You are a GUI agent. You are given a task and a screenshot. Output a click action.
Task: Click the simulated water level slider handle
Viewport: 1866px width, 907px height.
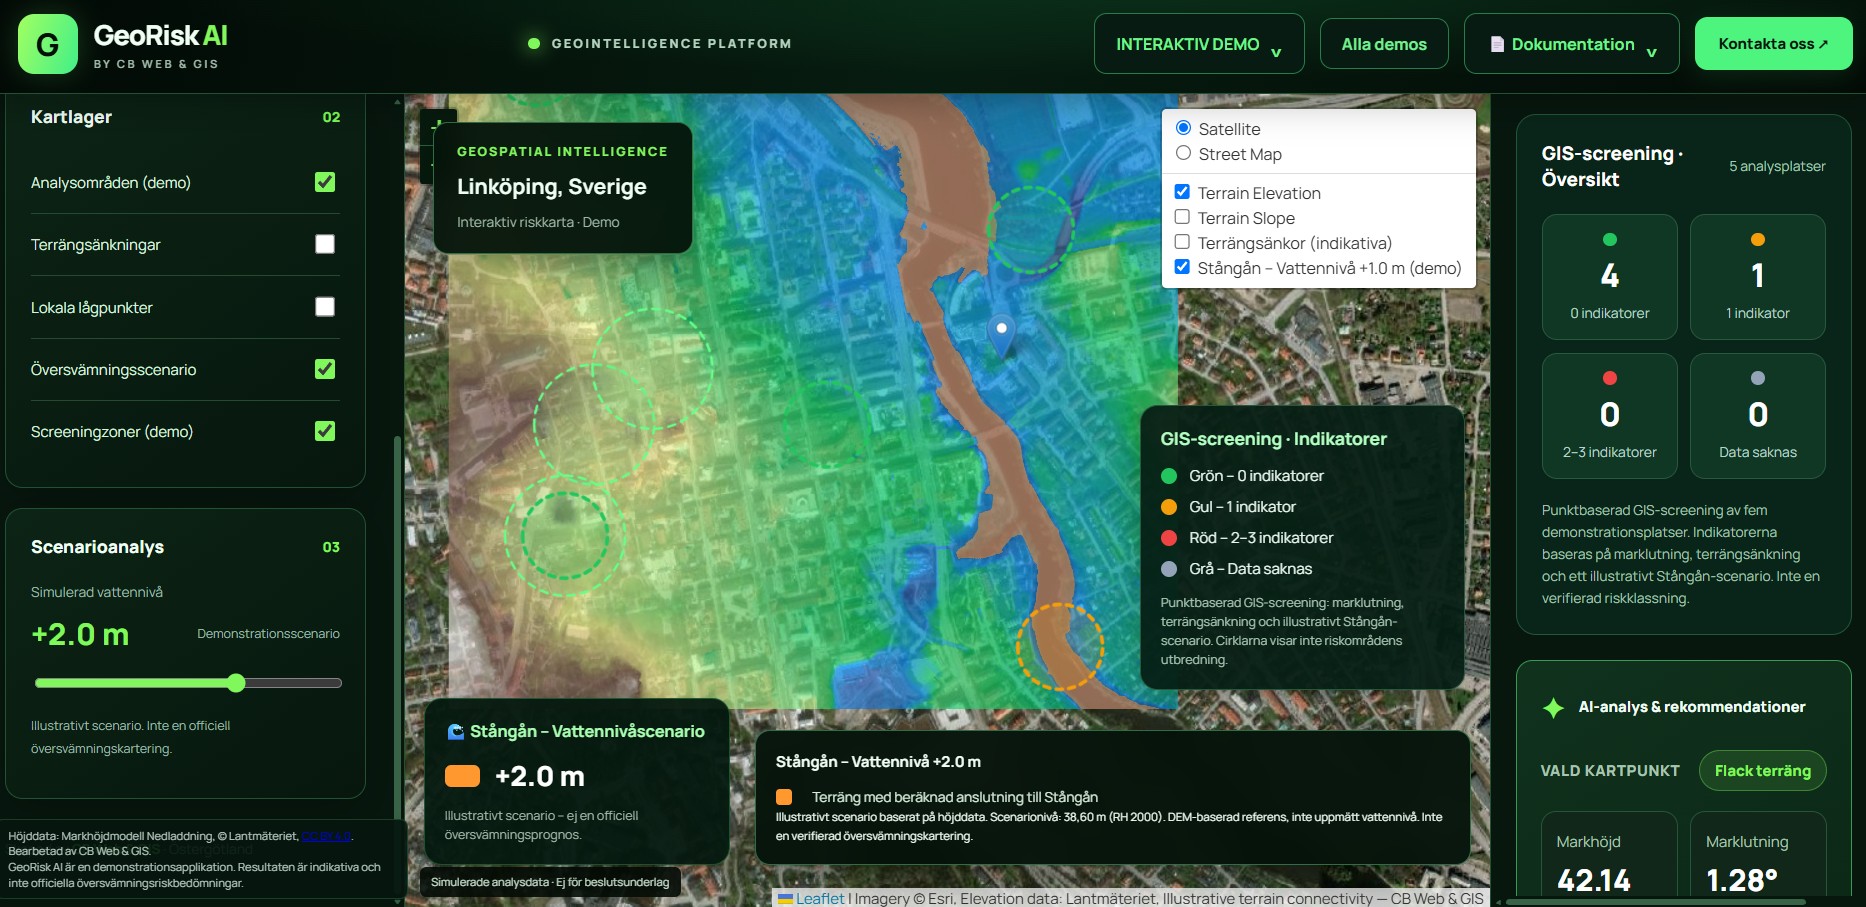[x=236, y=683]
